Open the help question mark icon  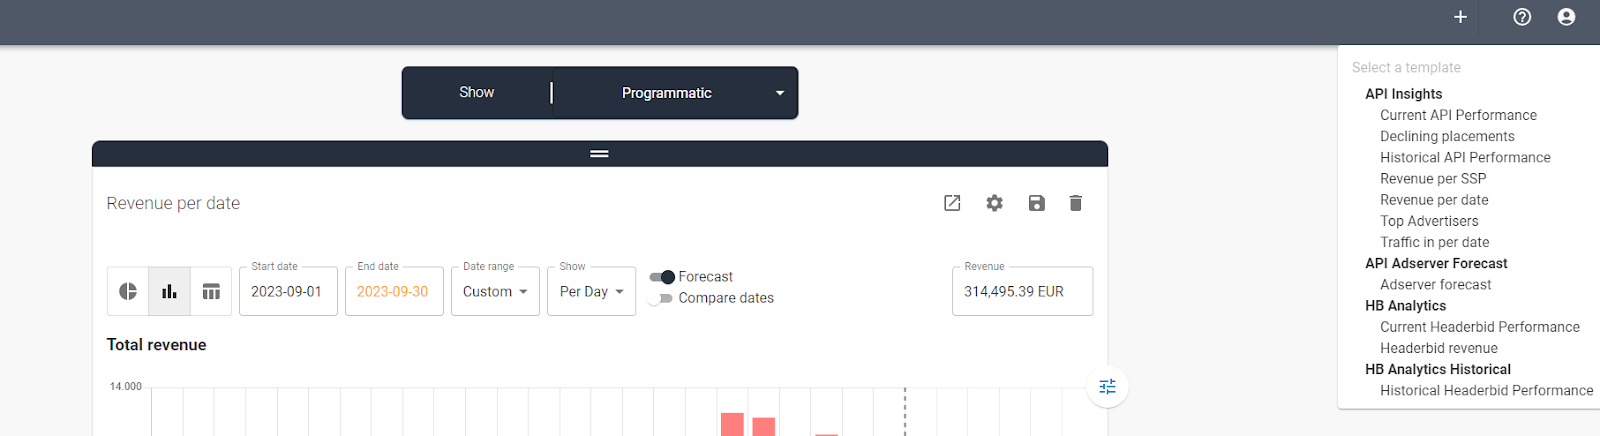coord(1522,17)
